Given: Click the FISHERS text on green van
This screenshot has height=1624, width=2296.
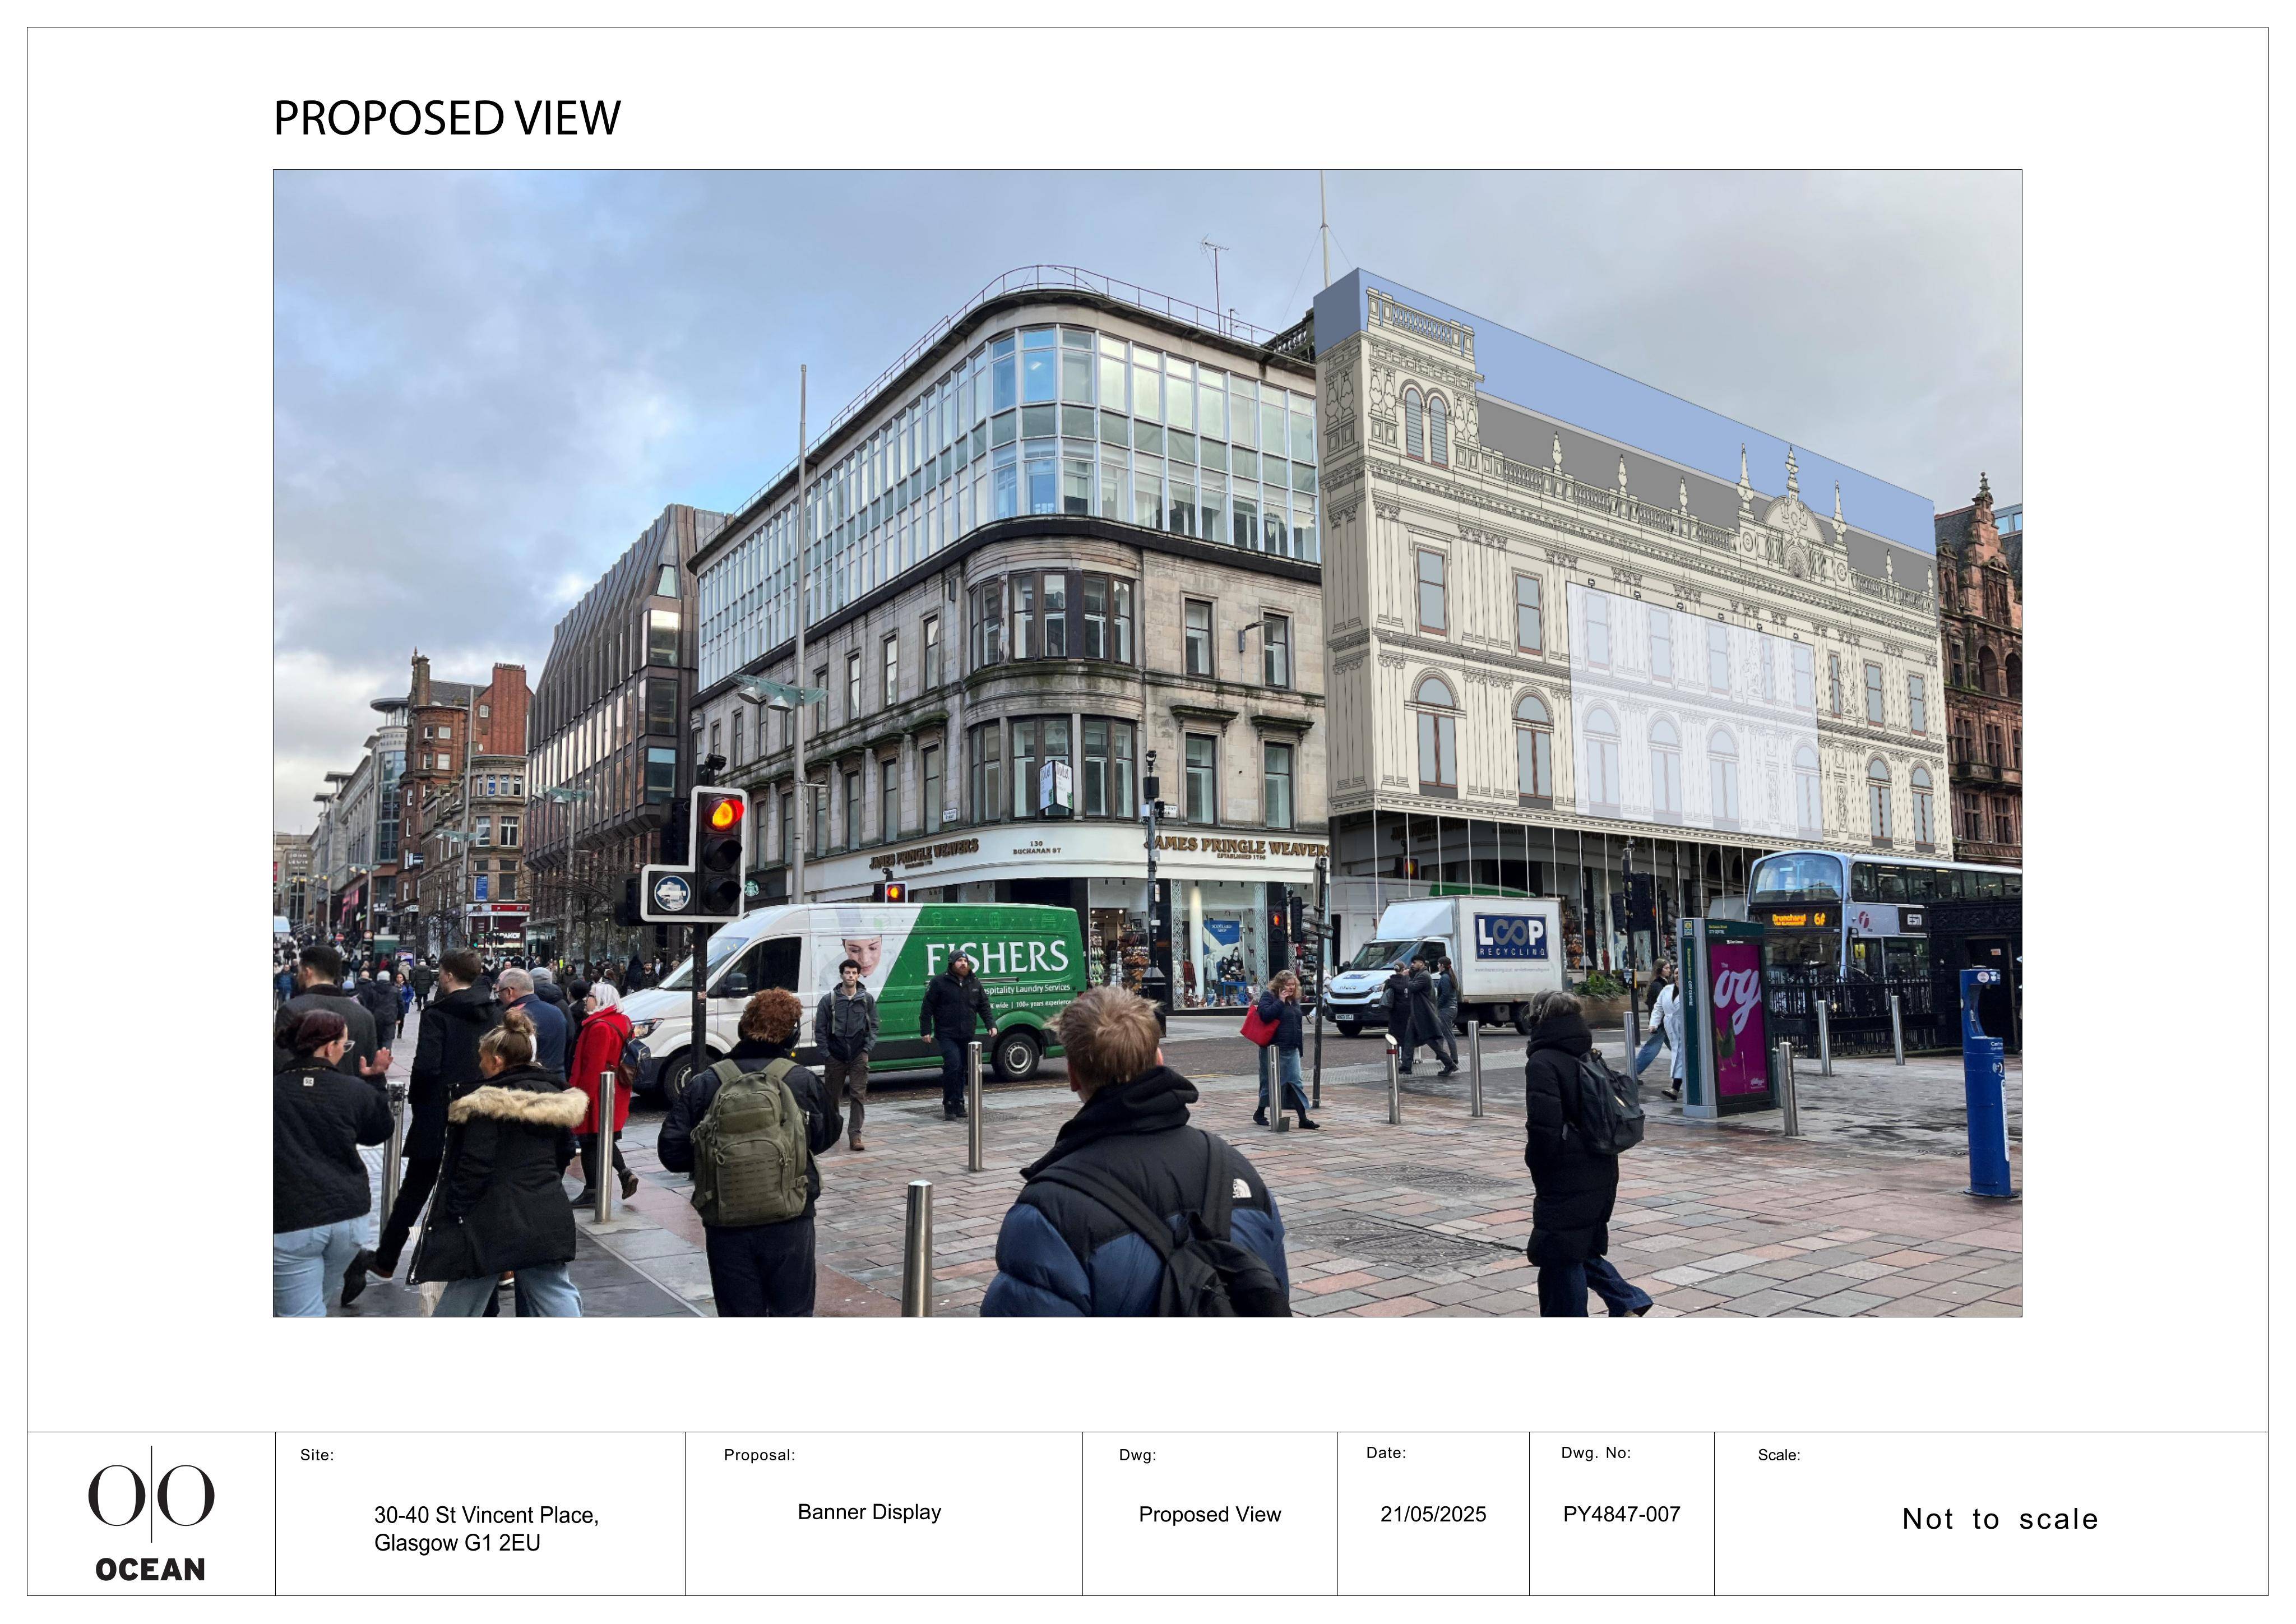Looking at the screenshot, I should (x=996, y=958).
